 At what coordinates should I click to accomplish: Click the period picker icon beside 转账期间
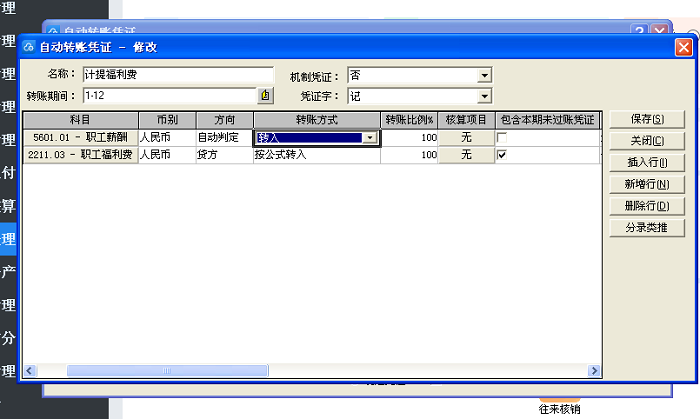266,96
